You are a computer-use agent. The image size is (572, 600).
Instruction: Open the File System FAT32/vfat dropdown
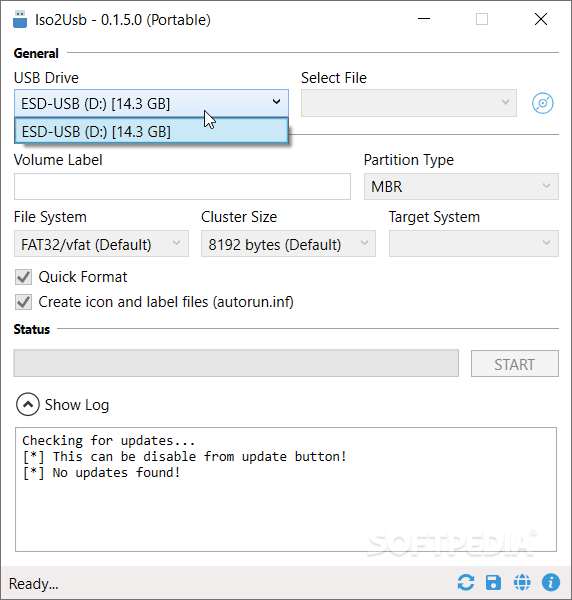coord(101,244)
